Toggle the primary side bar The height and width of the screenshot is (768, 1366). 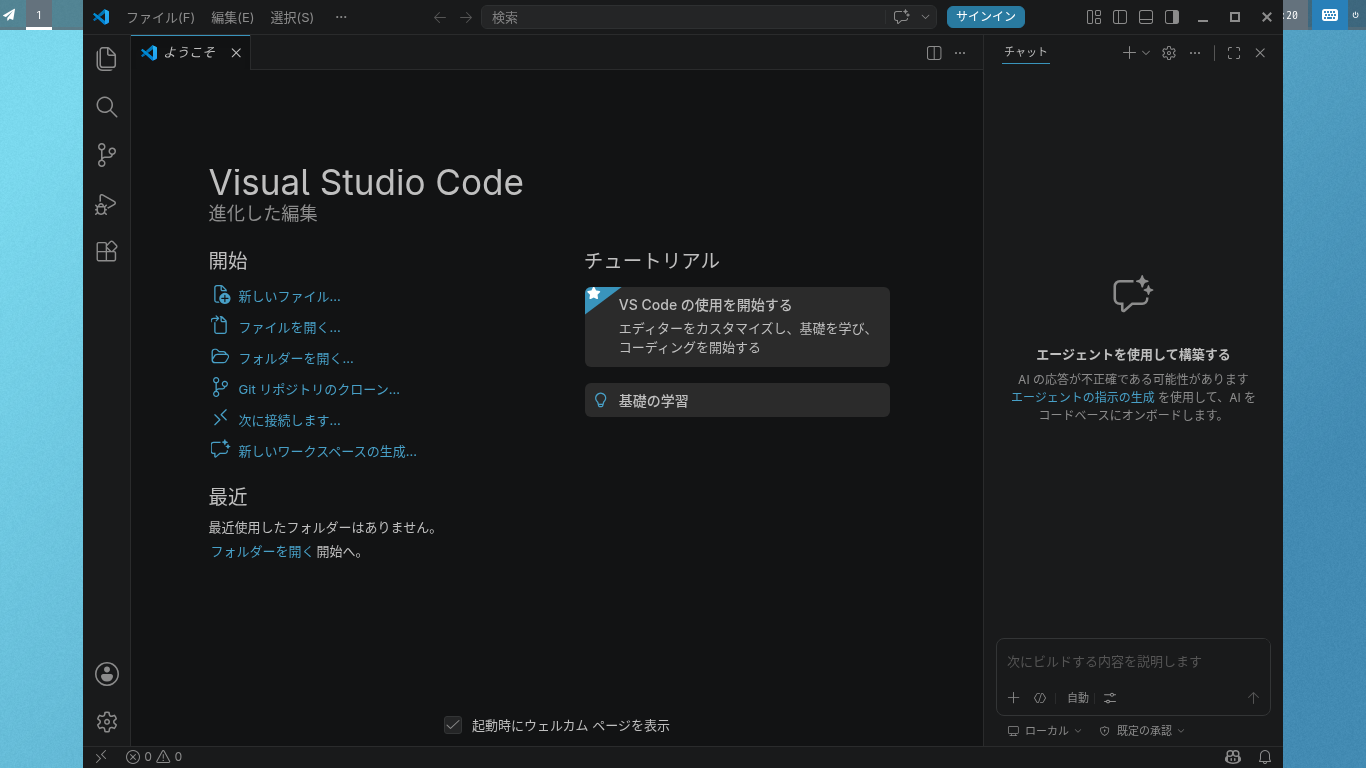(x=1120, y=17)
